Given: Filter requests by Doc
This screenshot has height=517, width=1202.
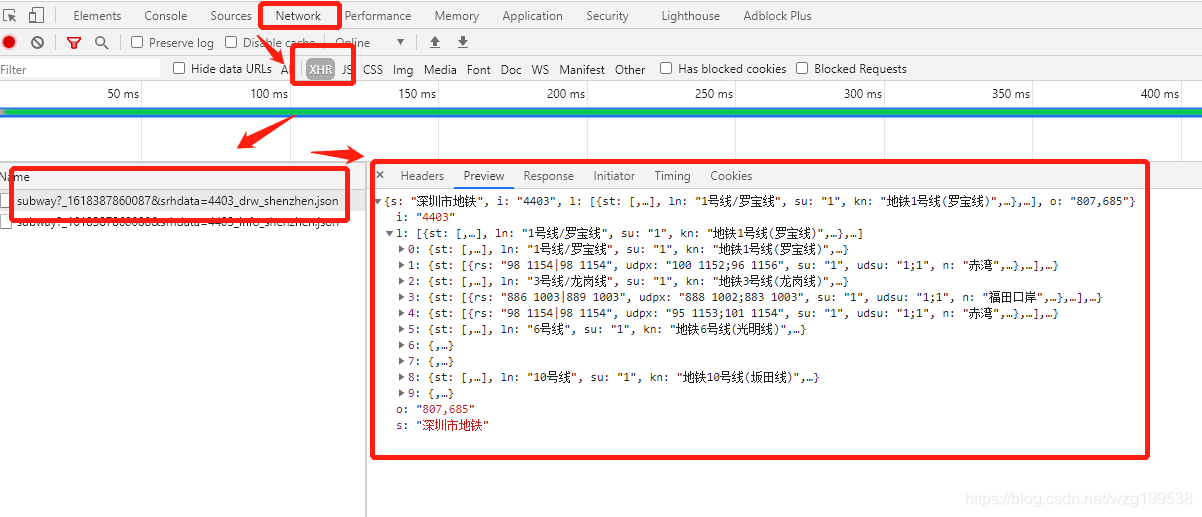Looking at the screenshot, I should click(x=511, y=69).
